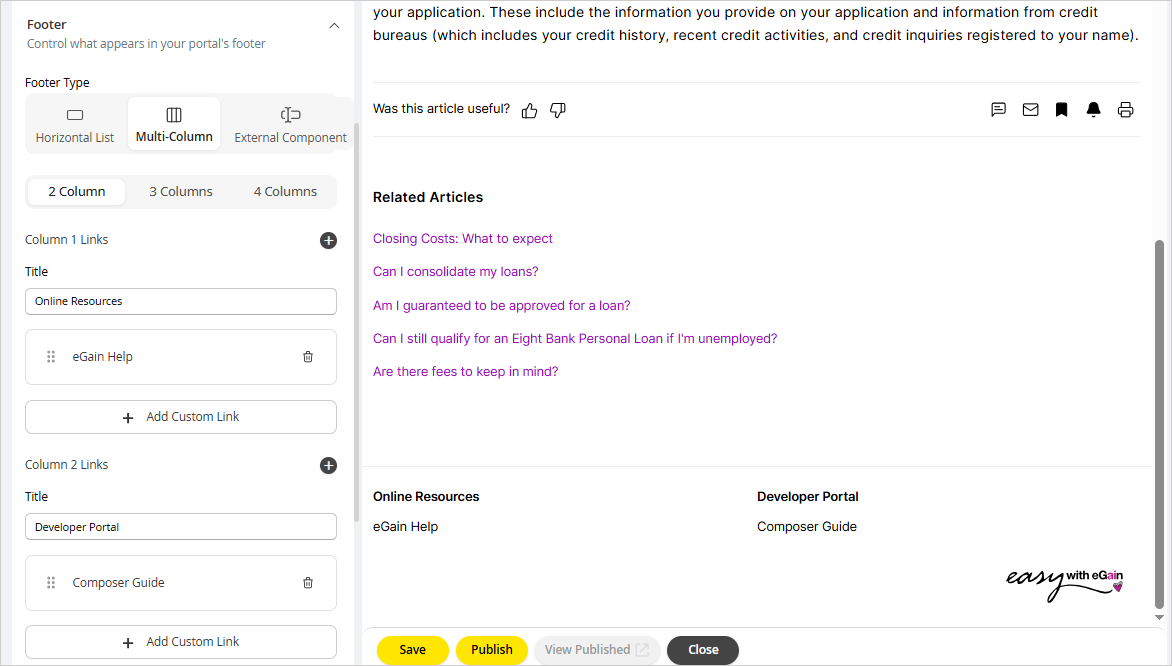Image resolution: width=1172 pixels, height=666 pixels.
Task: Select the Horizontal List footer type
Action: [75, 125]
